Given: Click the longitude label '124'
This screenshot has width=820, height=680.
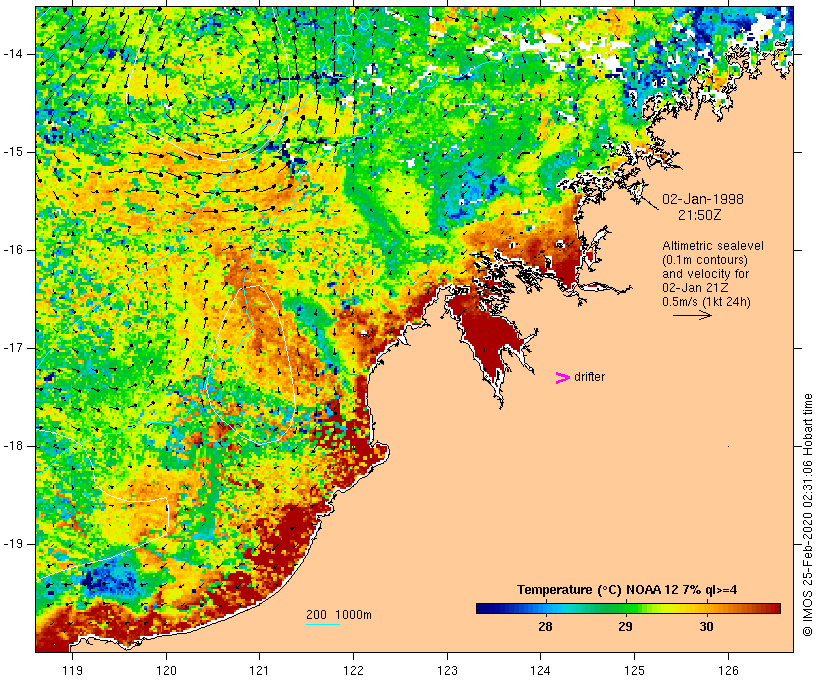Looking at the screenshot, I should tap(541, 670).
